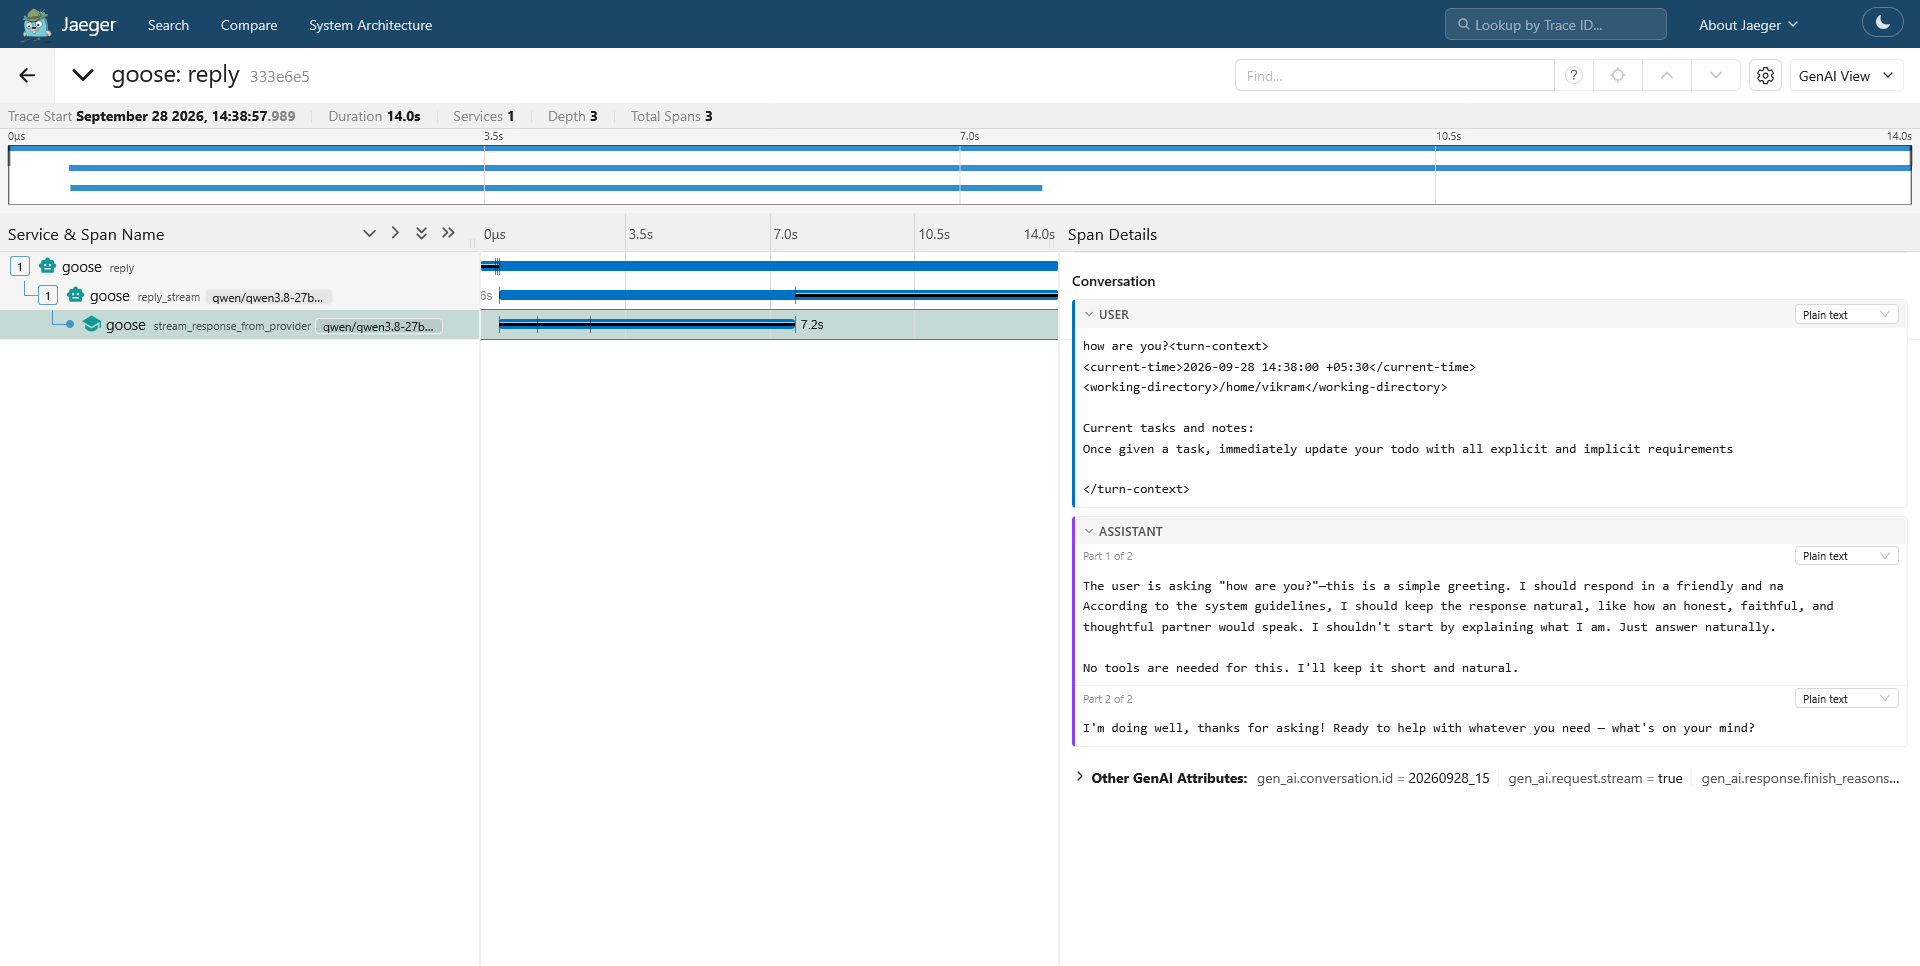
Task: Select the goose reply span row
Action: click(x=240, y=267)
